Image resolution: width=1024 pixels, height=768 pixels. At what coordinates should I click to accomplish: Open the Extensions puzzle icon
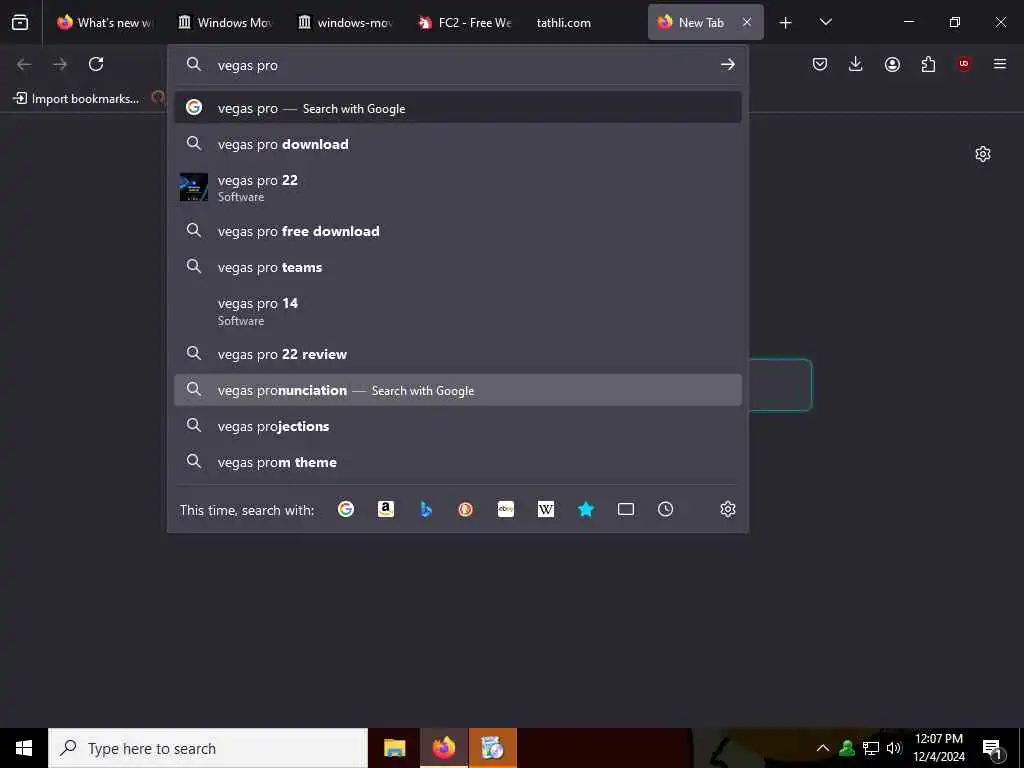point(928,64)
